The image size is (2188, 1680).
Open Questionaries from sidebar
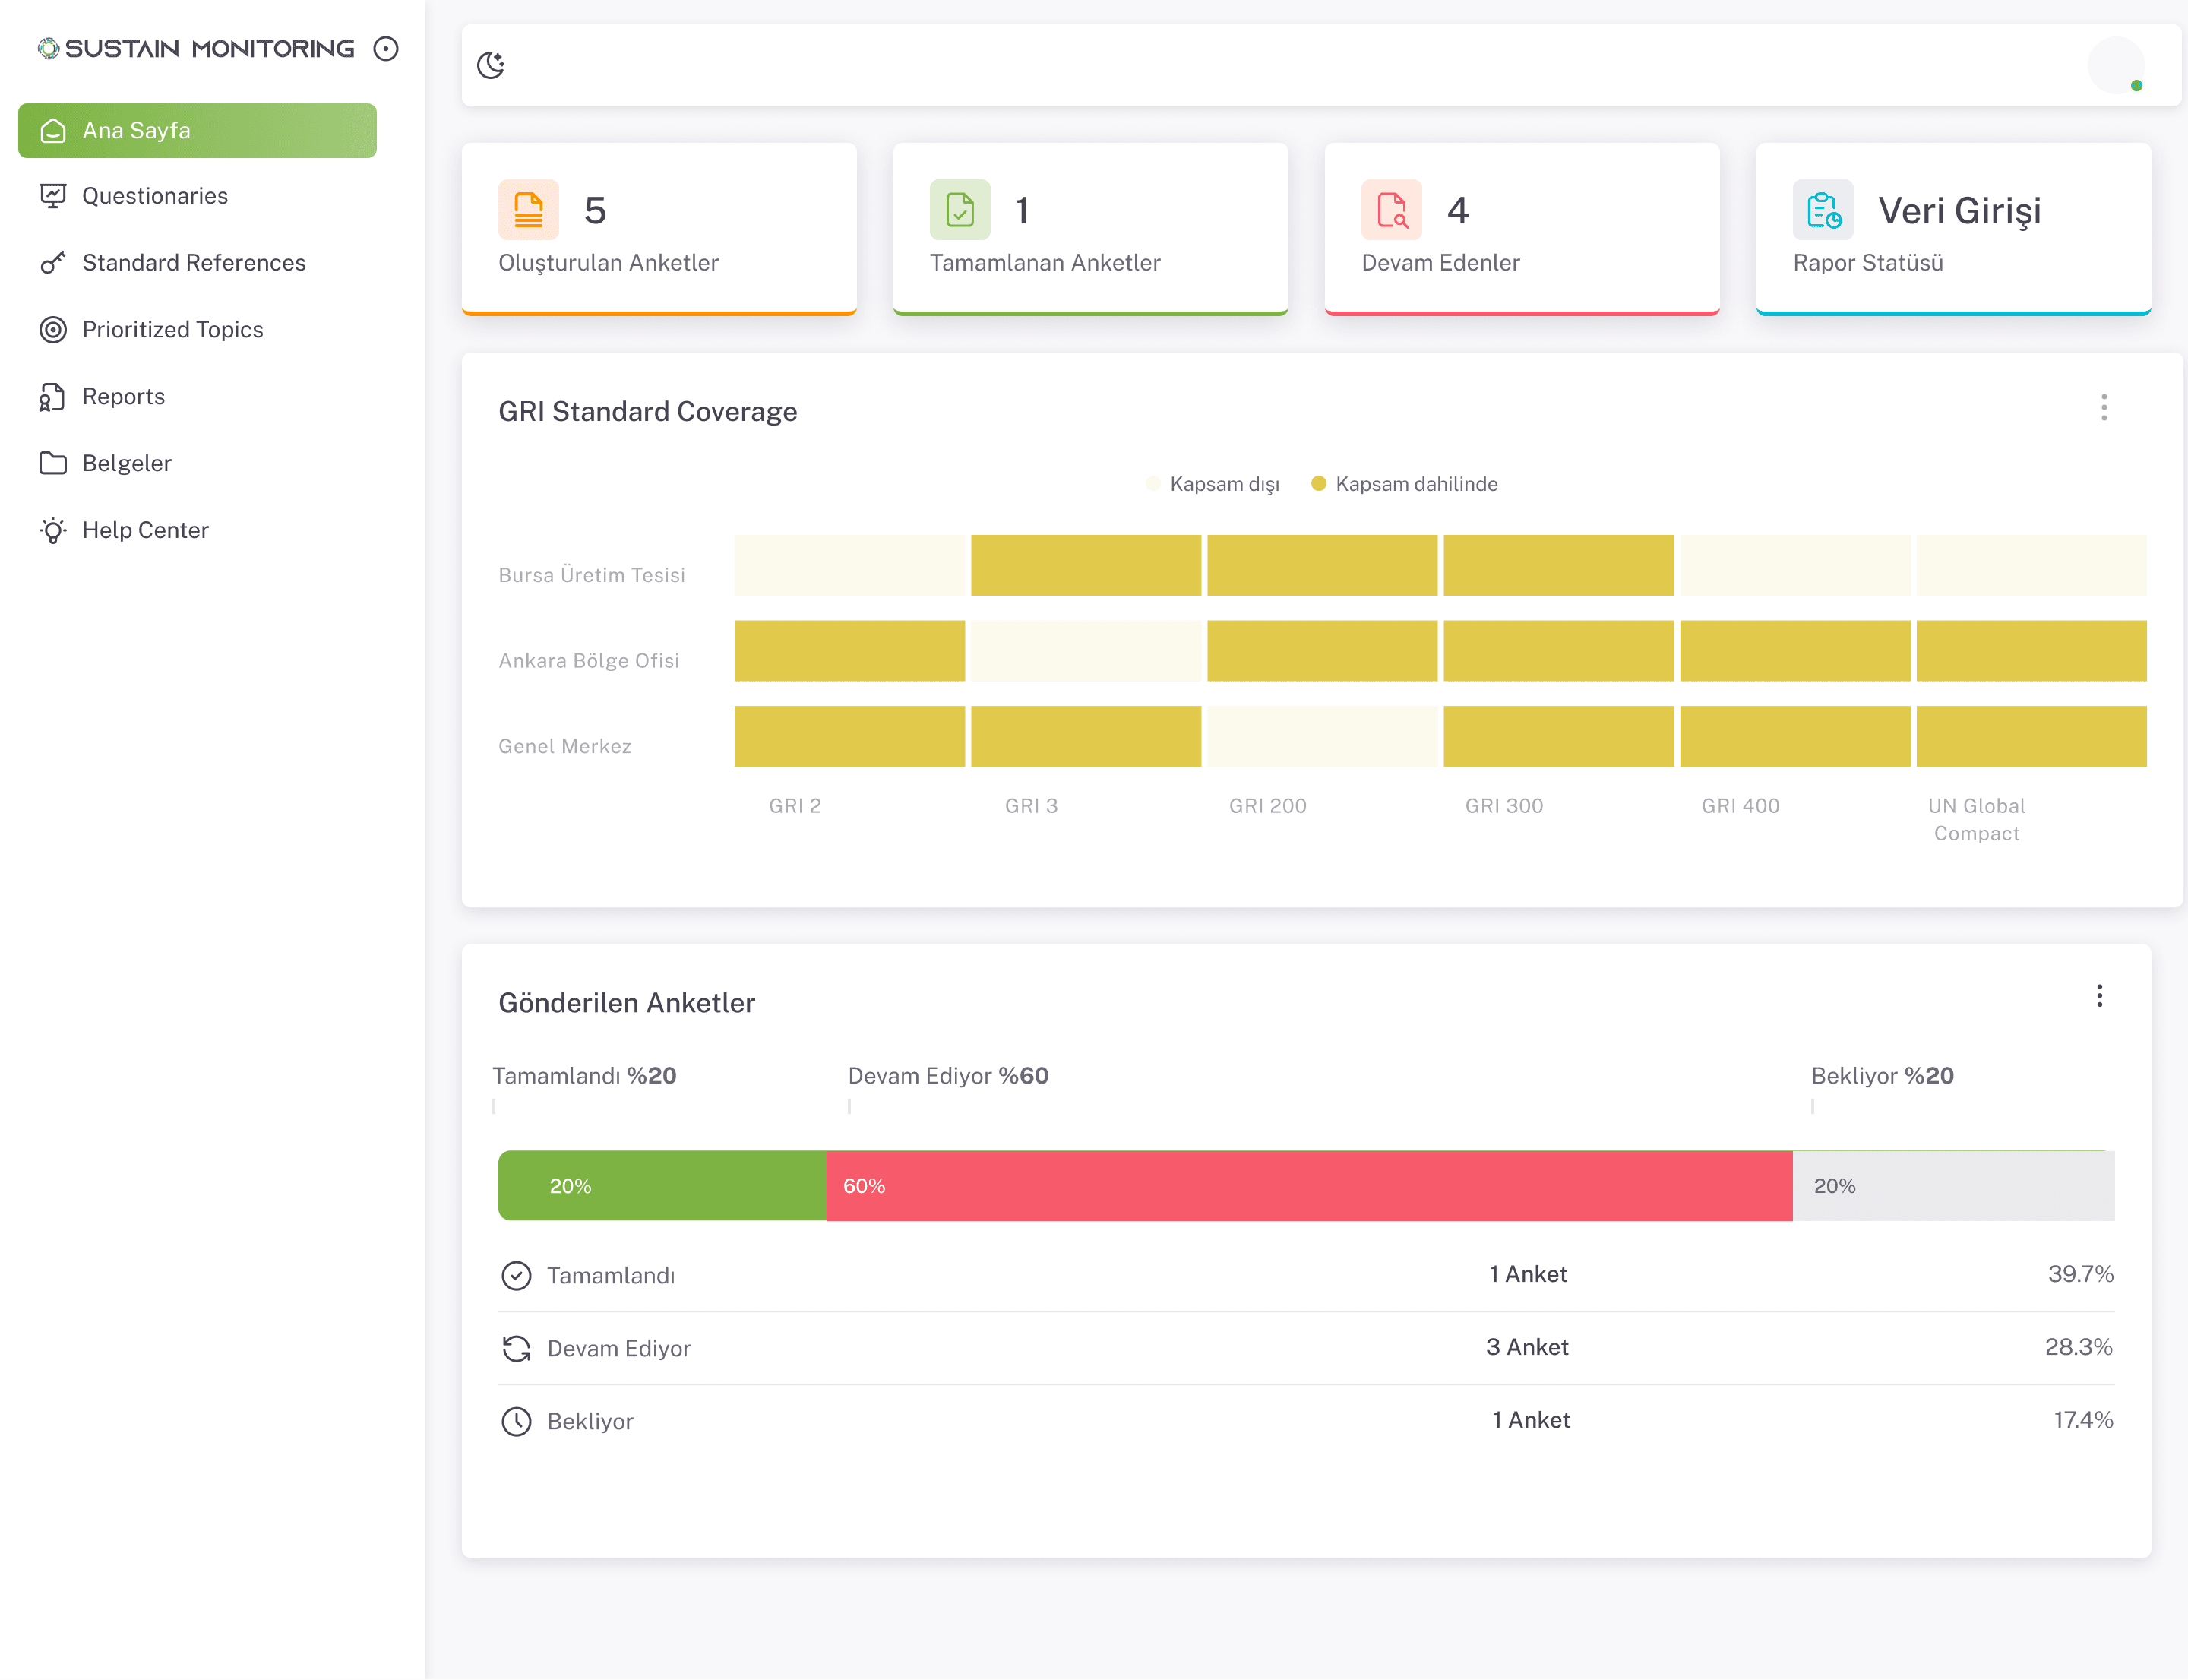155,196
